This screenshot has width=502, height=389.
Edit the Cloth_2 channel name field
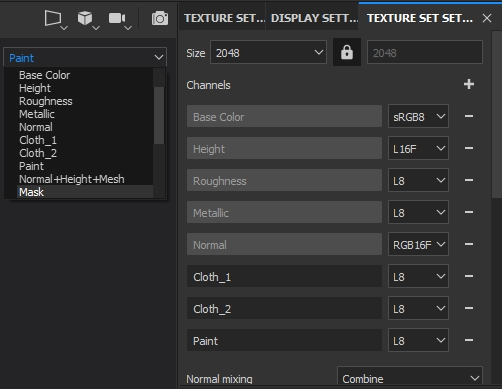tap(284, 308)
